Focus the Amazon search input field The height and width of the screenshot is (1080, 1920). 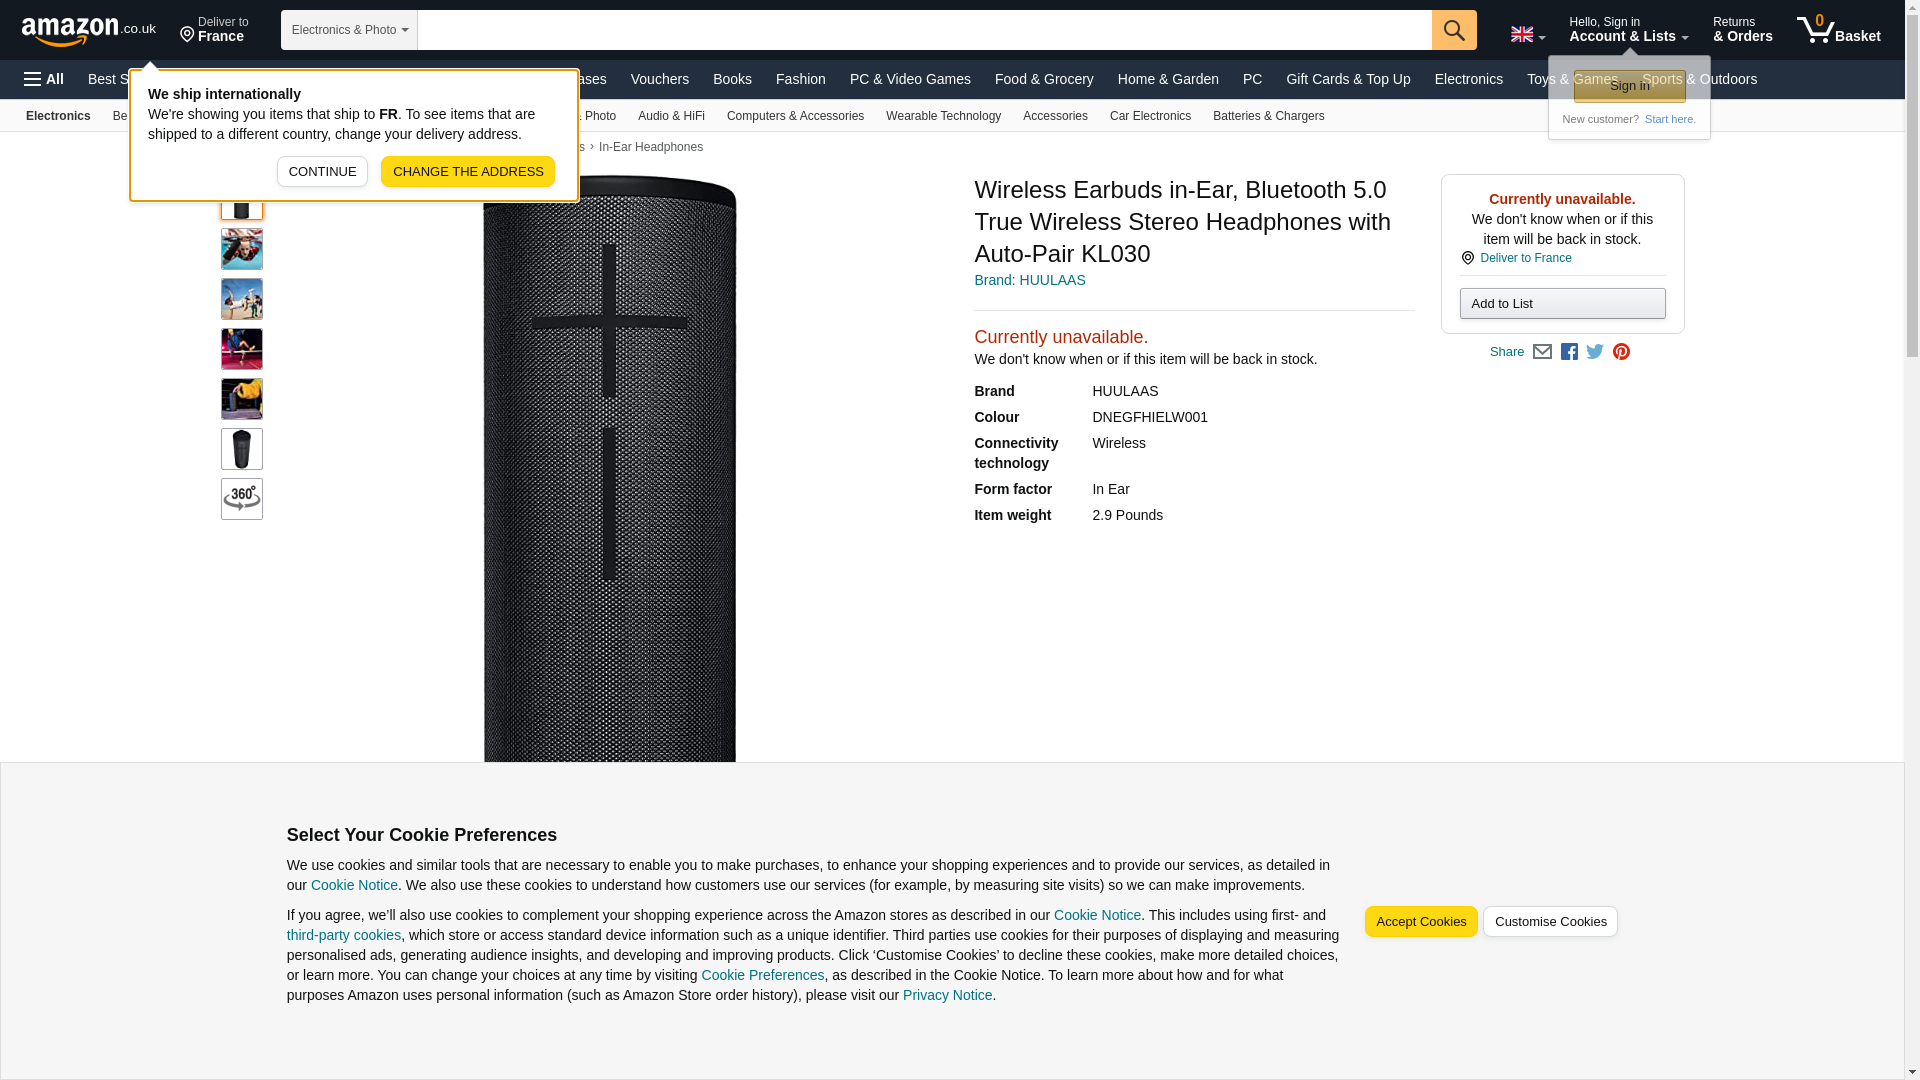tap(923, 30)
